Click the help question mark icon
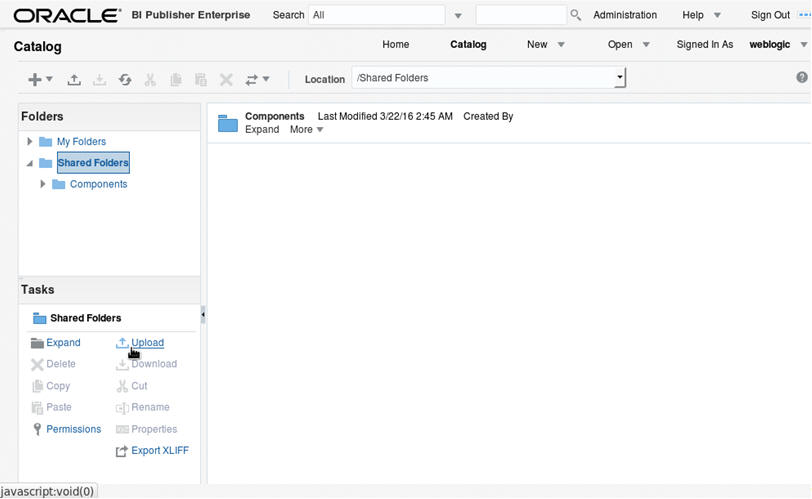Viewport: 812px width, 499px height. [x=802, y=77]
